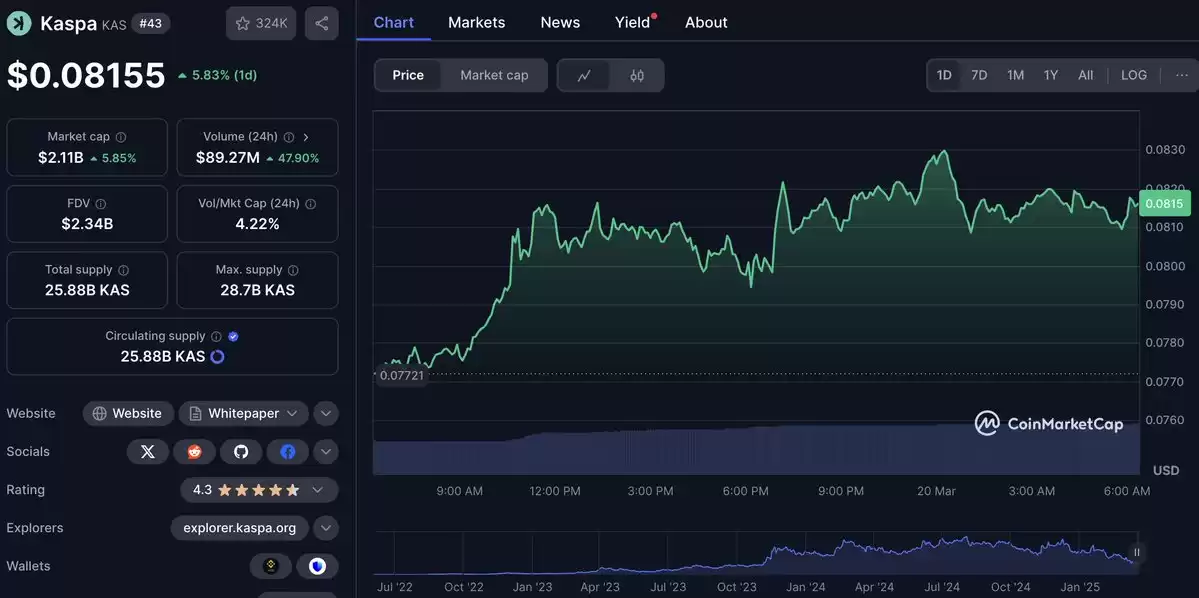Switch to candlestick chart icon
The height and width of the screenshot is (598, 1199).
[x=637, y=76]
